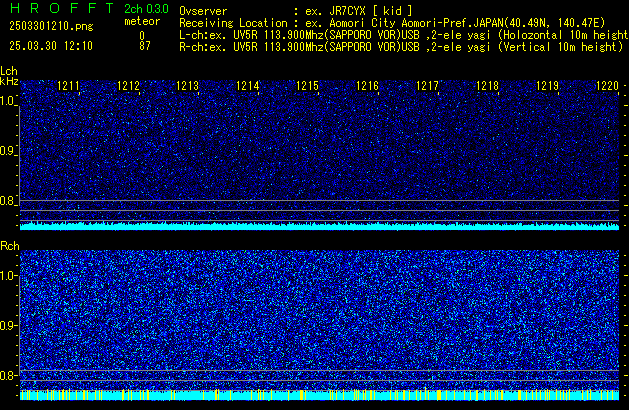
Task: Click the 1219 time marker
Action: pyautogui.click(x=548, y=86)
